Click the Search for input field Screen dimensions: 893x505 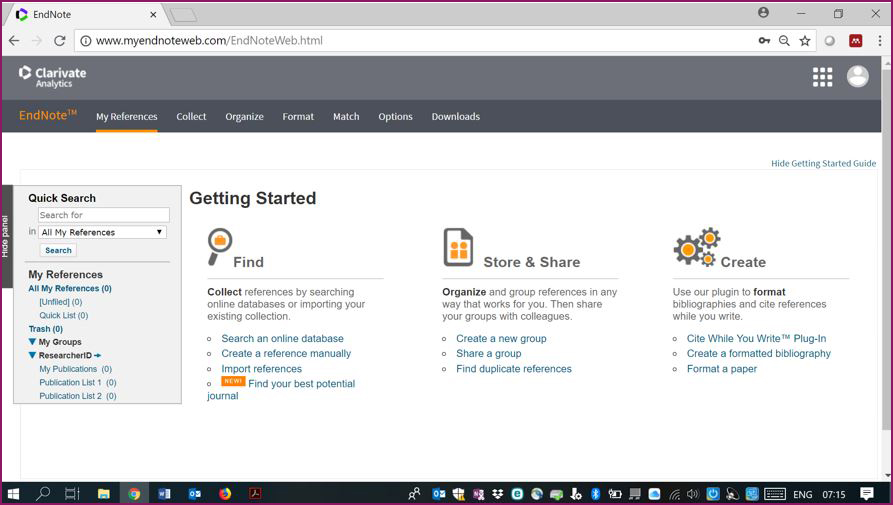[103, 215]
